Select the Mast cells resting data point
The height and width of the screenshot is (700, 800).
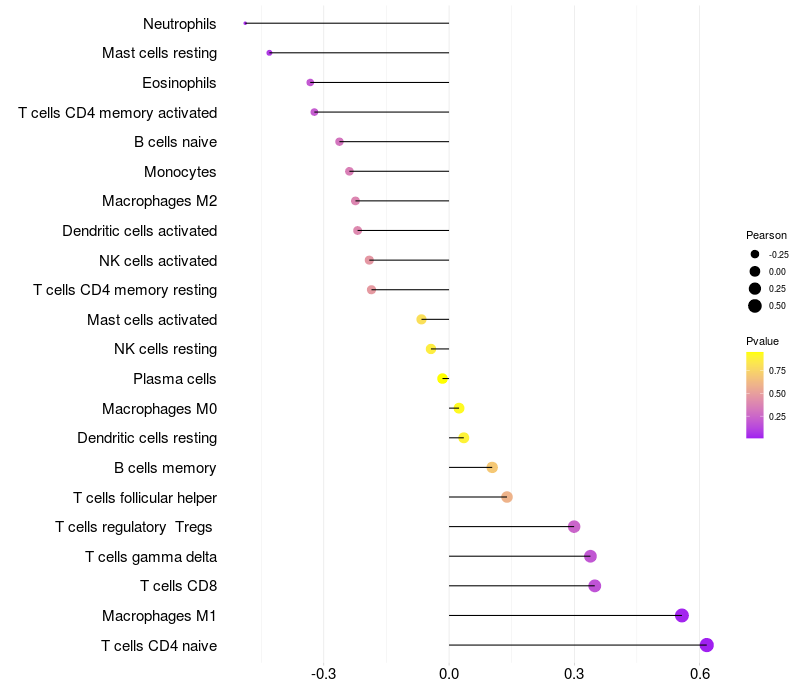point(269,53)
